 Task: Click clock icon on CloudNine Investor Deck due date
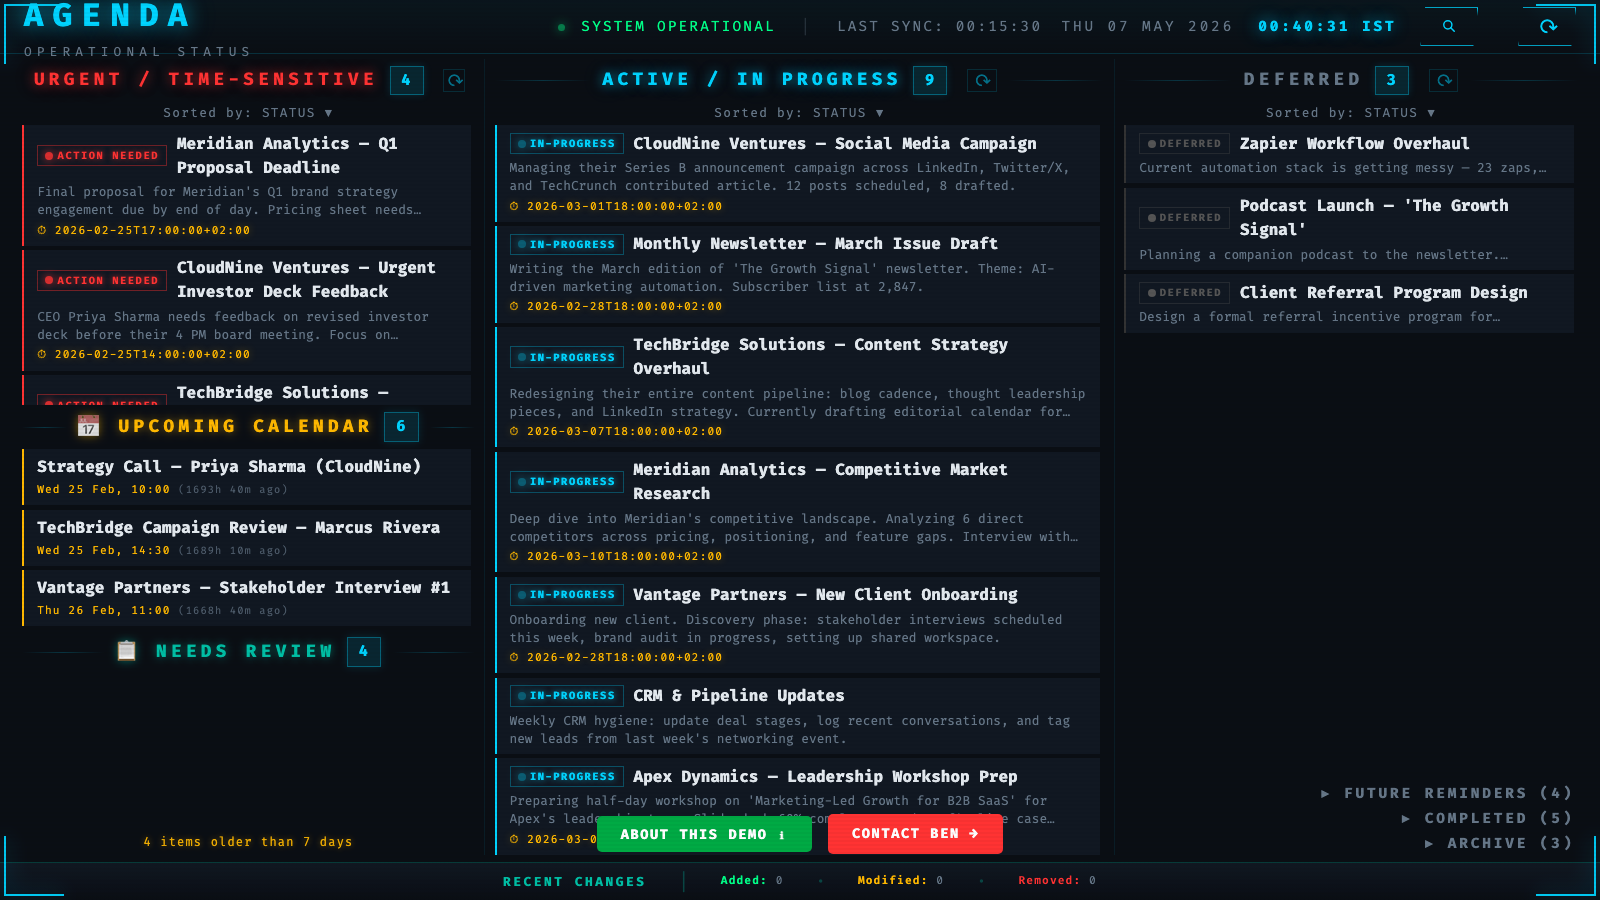click(x=42, y=354)
